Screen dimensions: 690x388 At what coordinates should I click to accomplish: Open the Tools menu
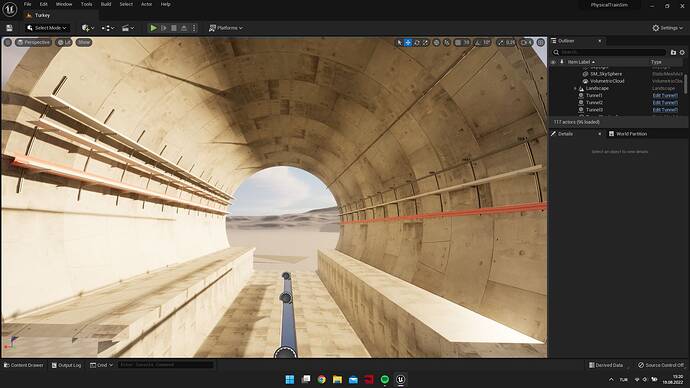click(x=87, y=4)
